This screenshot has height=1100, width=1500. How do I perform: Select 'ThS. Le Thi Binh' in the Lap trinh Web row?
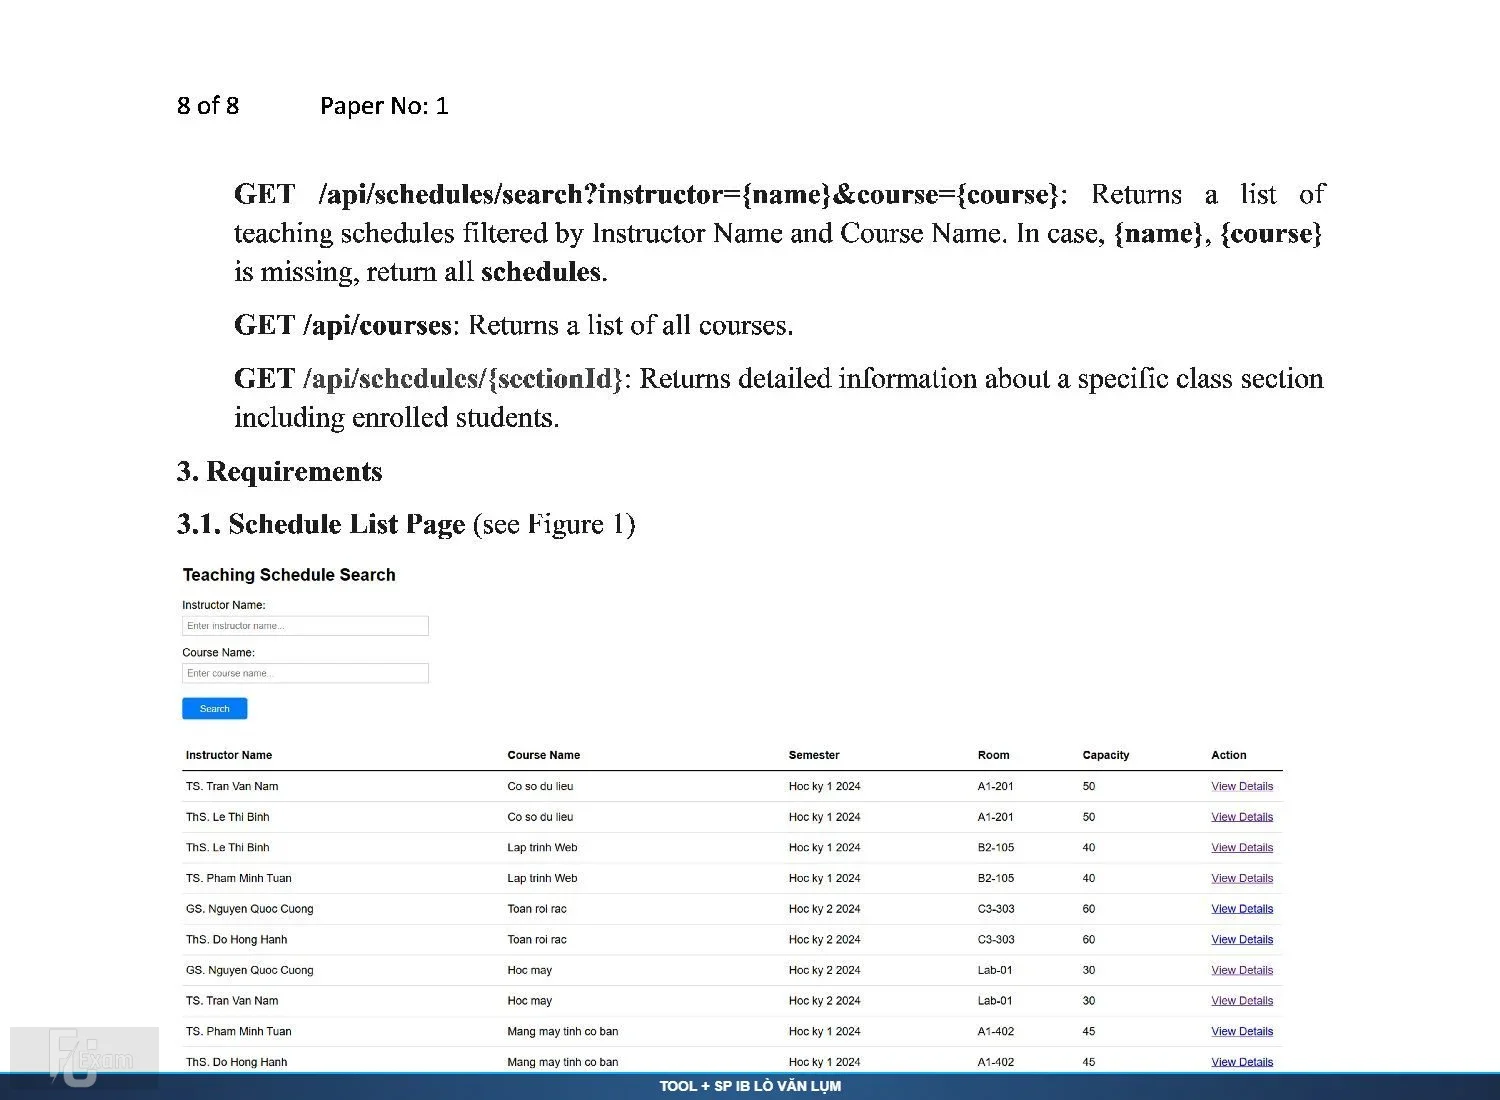pyautogui.click(x=228, y=848)
